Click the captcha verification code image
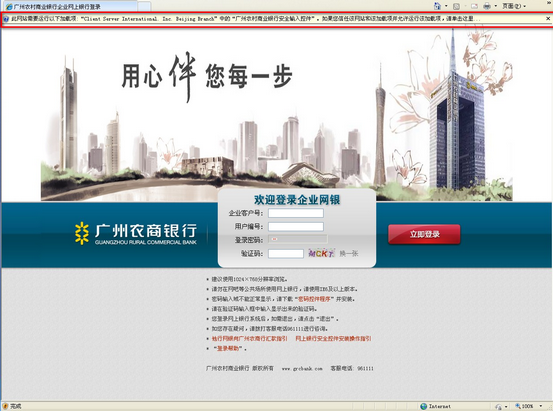Viewport: 553px width, 411px height. click(321, 253)
